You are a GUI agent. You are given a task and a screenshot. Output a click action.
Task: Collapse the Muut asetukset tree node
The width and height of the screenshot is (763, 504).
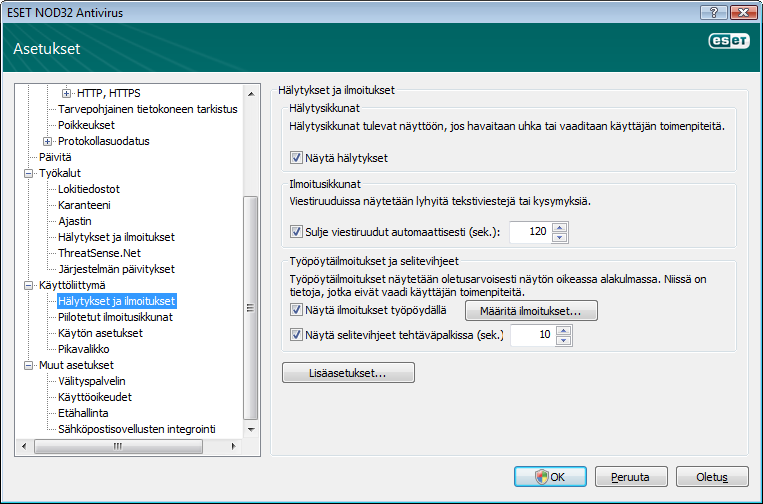[28, 365]
